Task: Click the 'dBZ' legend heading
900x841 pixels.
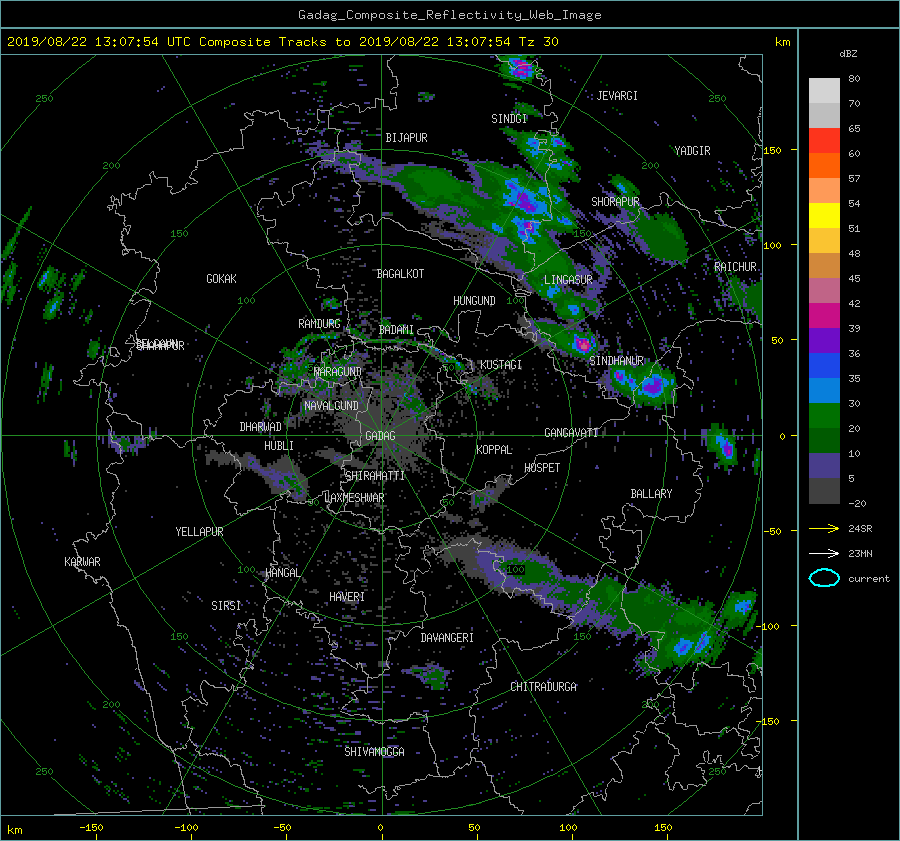Action: (x=848, y=54)
